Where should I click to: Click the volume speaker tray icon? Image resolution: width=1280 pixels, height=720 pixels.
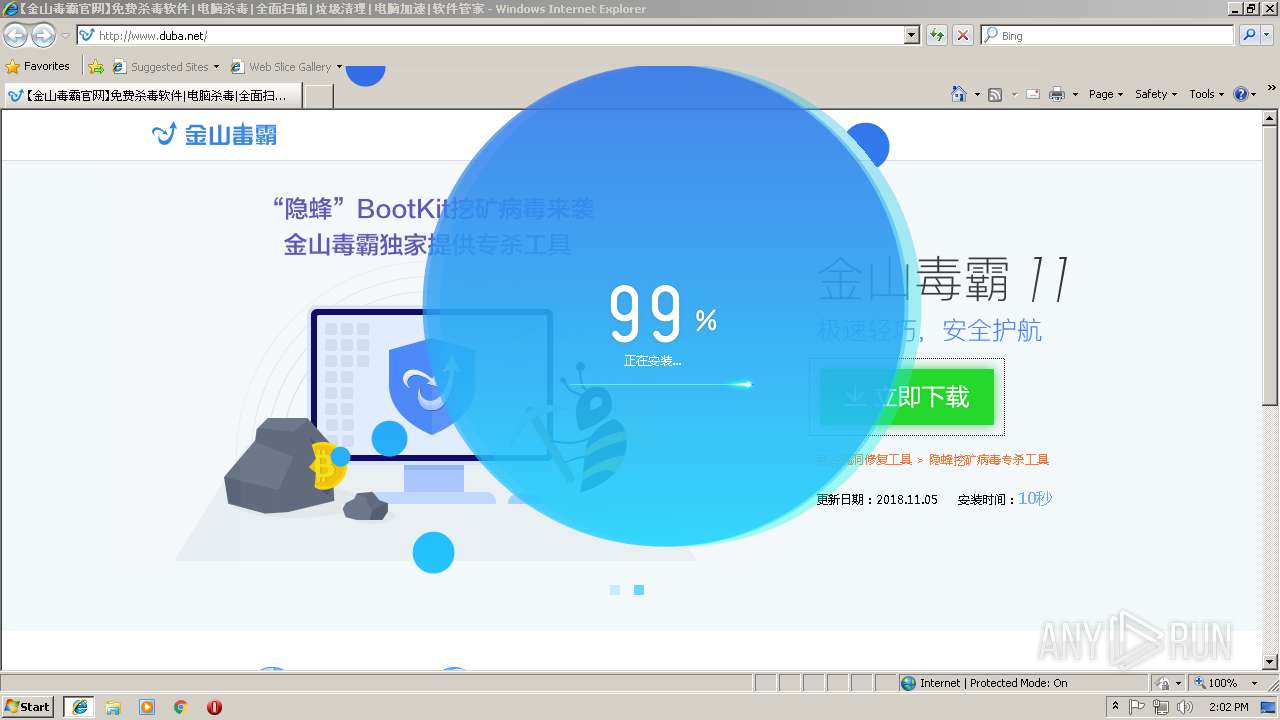(1185, 707)
